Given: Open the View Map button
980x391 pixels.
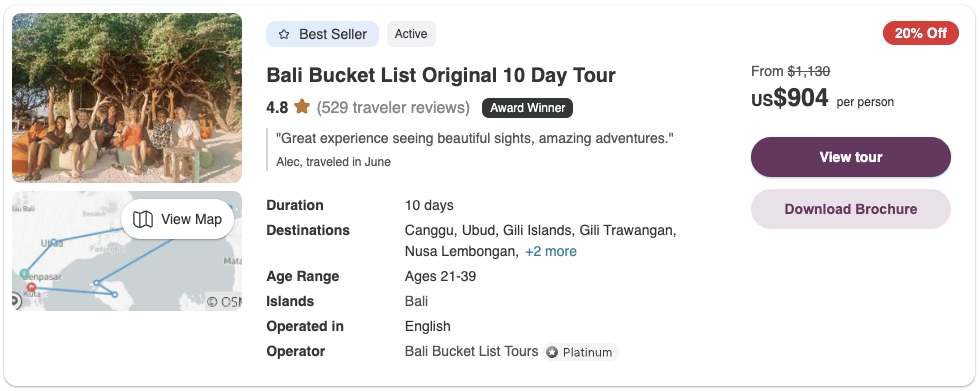Looking at the screenshot, I should click(178, 219).
